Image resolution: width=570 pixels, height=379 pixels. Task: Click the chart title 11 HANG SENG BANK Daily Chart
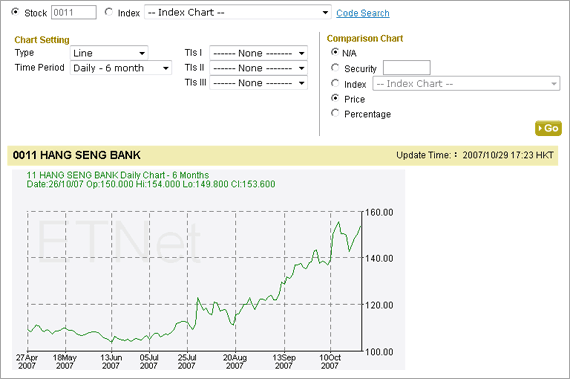[118, 175]
